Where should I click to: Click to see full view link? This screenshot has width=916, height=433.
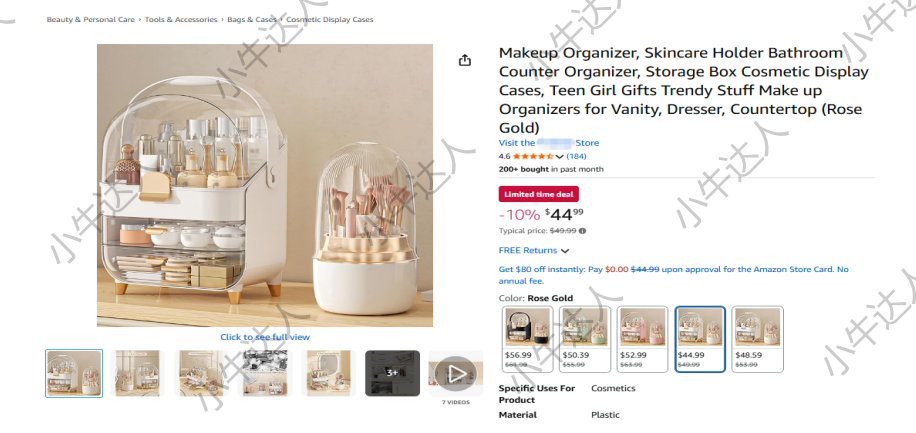pos(265,337)
